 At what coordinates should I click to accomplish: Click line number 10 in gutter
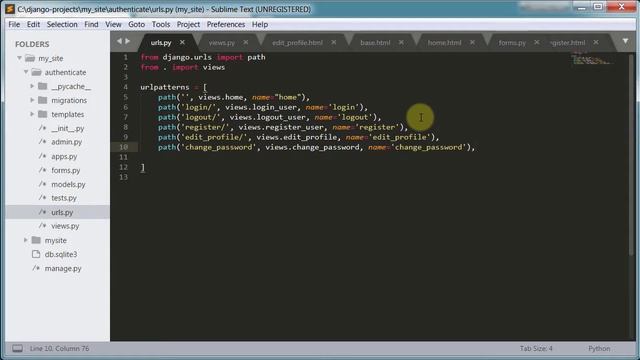[123, 147]
